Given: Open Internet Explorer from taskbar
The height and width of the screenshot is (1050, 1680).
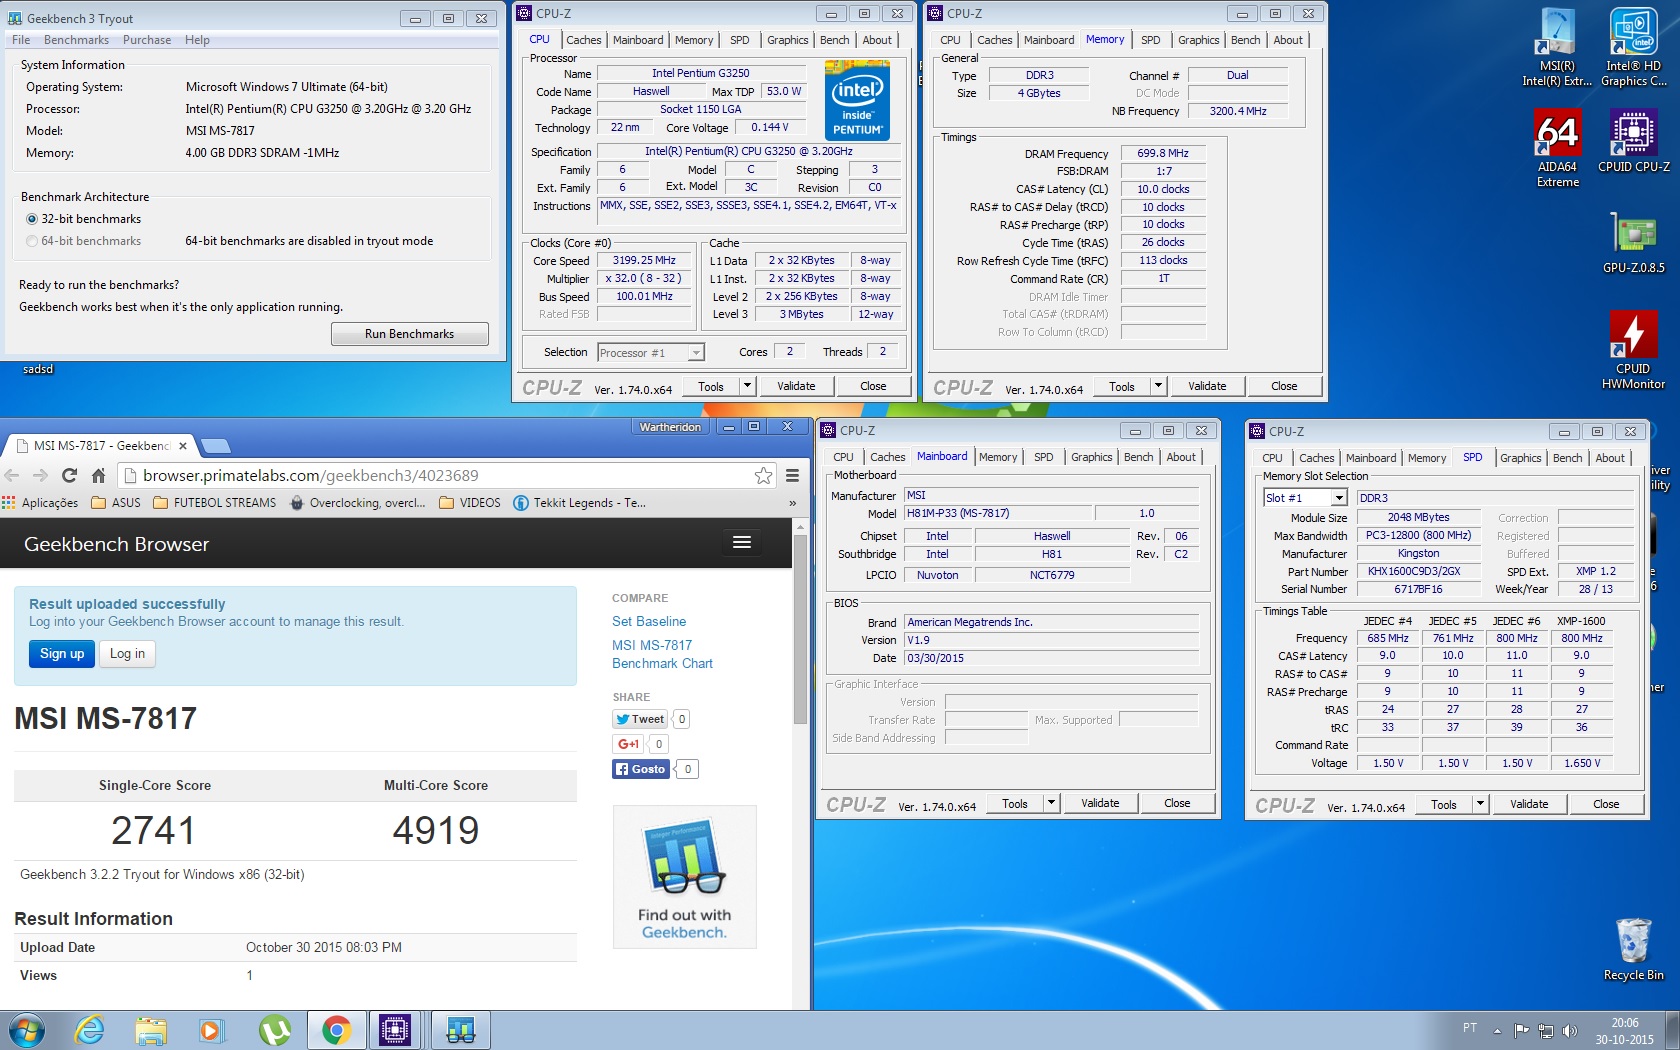Looking at the screenshot, I should tap(90, 1030).
